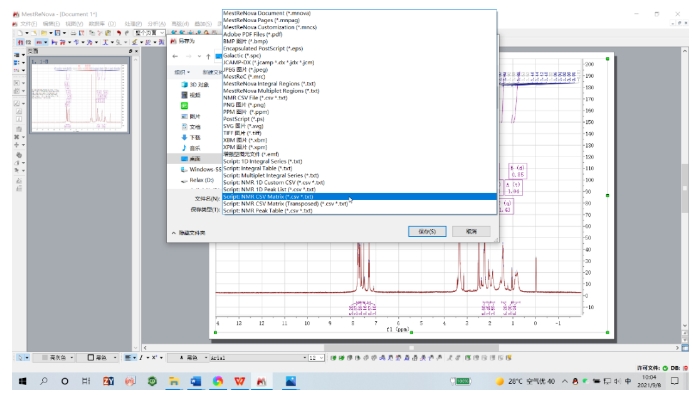
Task: Select 音乐 folder in navigation tree
Action: pos(191,148)
